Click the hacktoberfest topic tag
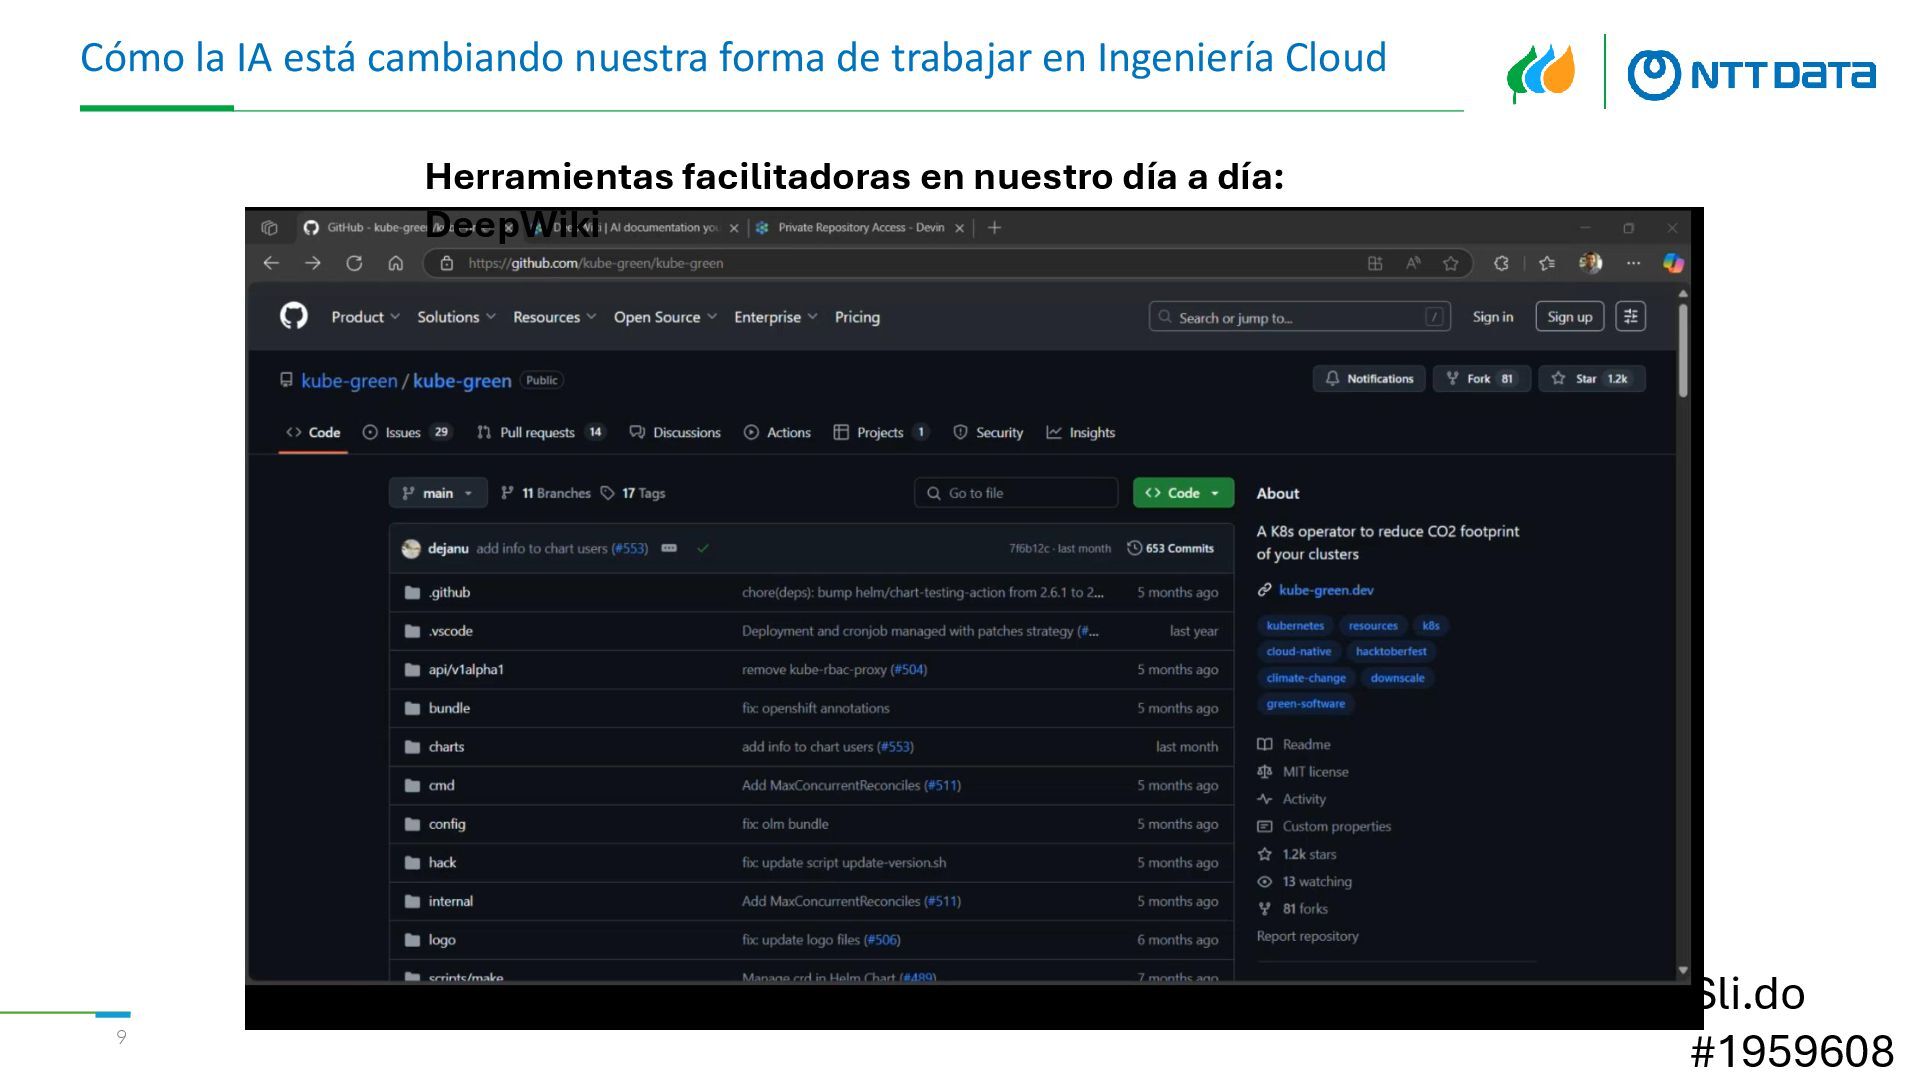Viewport: 1920px width, 1080px height. (x=1391, y=651)
